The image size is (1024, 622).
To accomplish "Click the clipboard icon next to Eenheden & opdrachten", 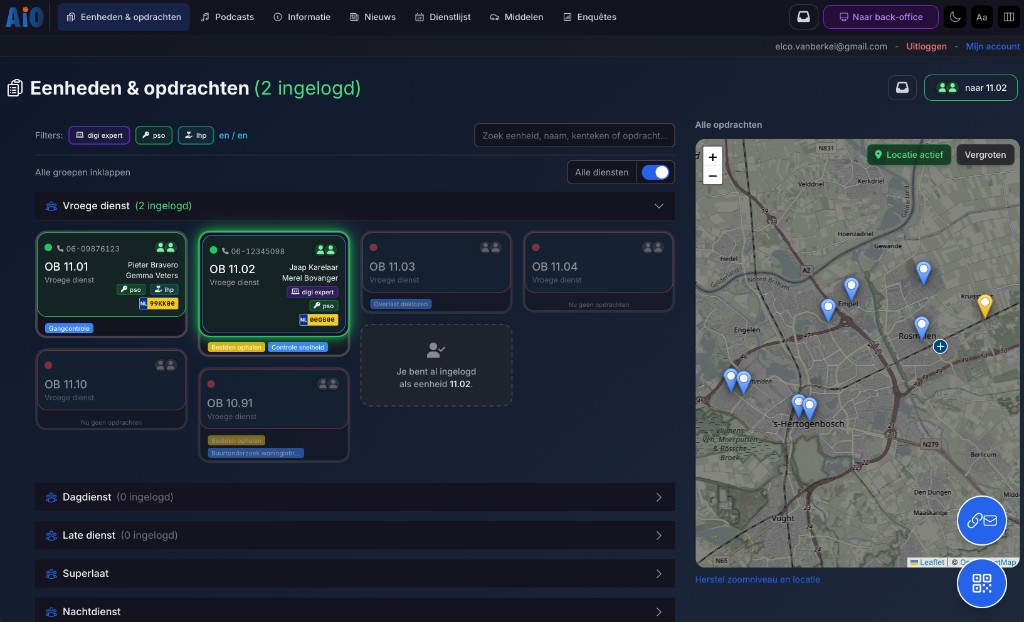I will click(15, 87).
